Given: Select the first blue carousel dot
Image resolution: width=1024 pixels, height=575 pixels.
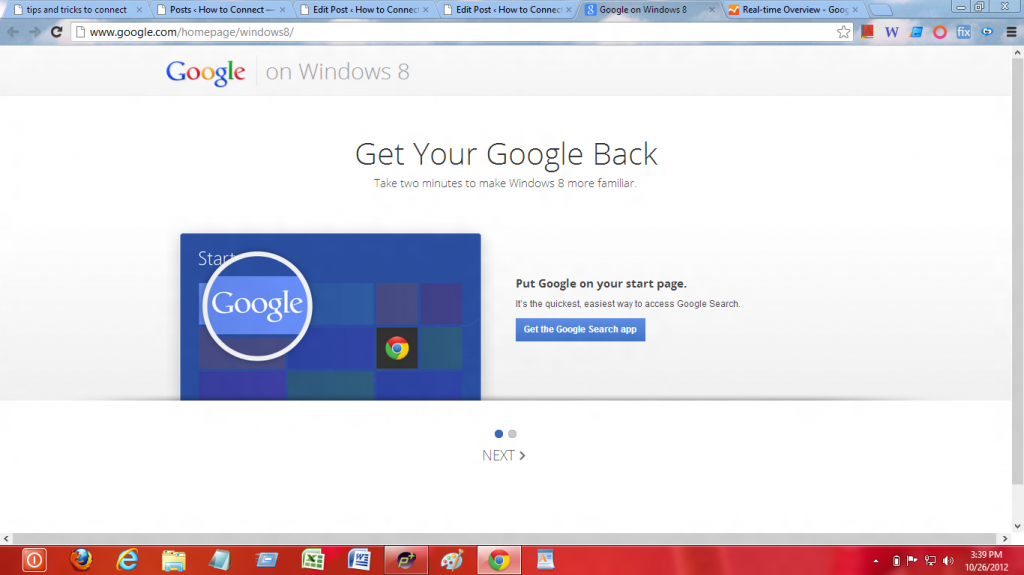Looking at the screenshot, I should pos(499,434).
